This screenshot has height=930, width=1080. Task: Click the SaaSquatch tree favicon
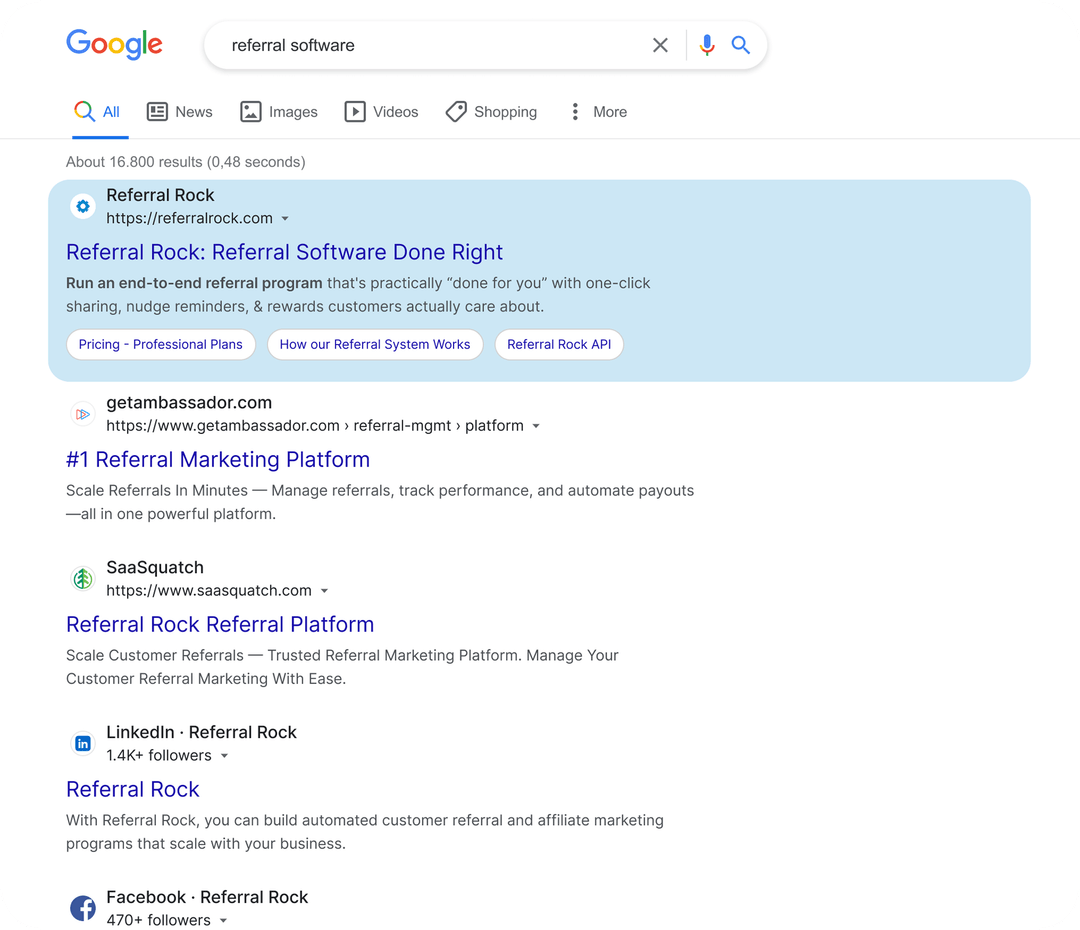click(83, 579)
